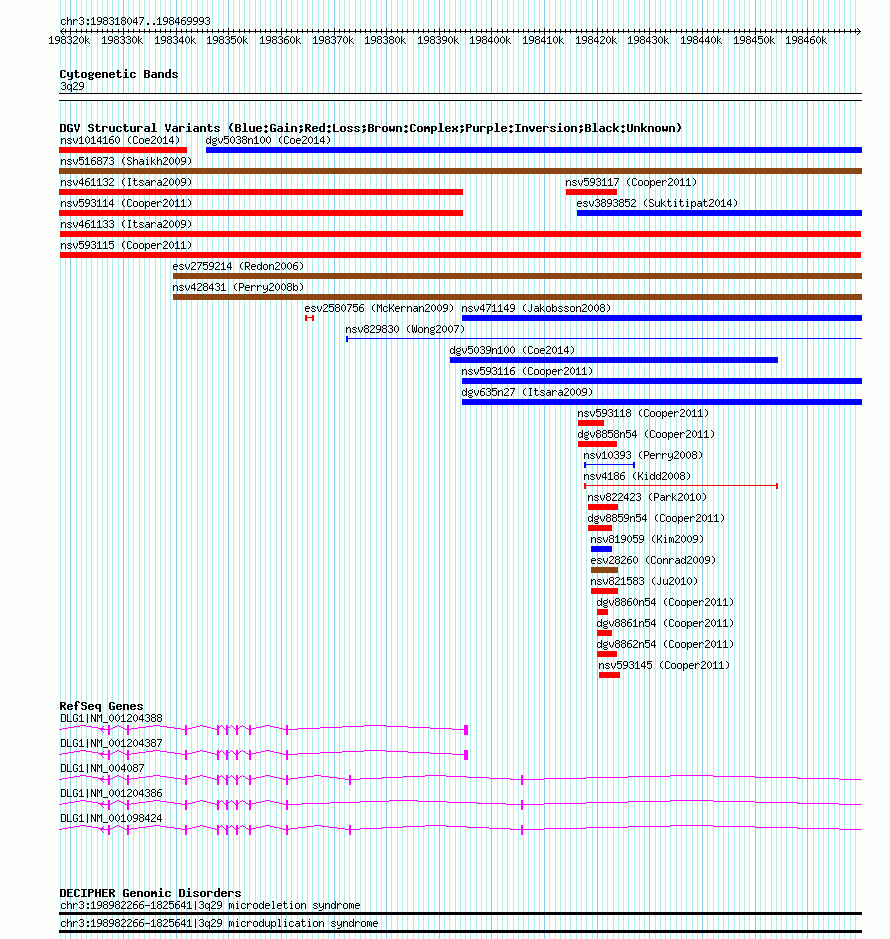The image size is (890, 939).
Task: Click esv2580756 (McKernan2009) label
Action: tap(379, 308)
